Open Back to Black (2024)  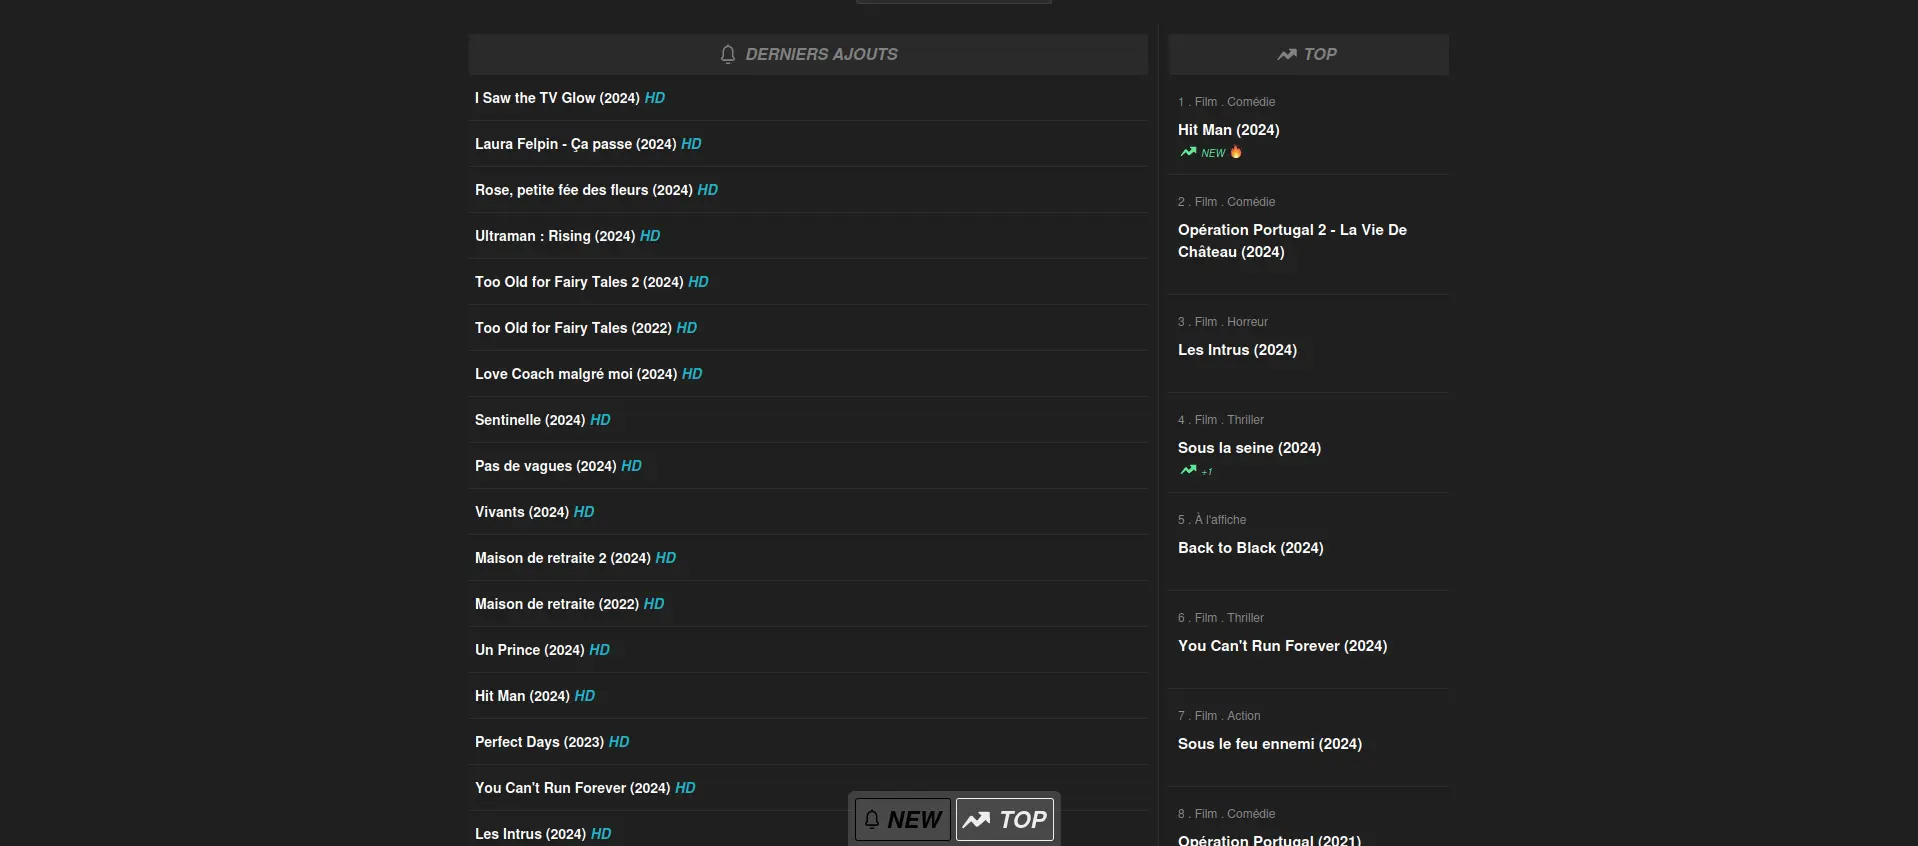[1251, 548]
